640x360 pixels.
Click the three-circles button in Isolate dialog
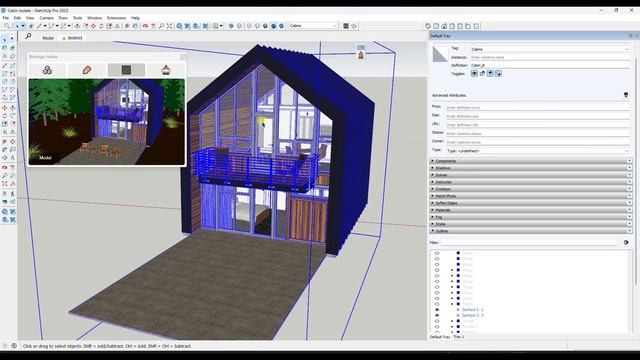point(47,70)
